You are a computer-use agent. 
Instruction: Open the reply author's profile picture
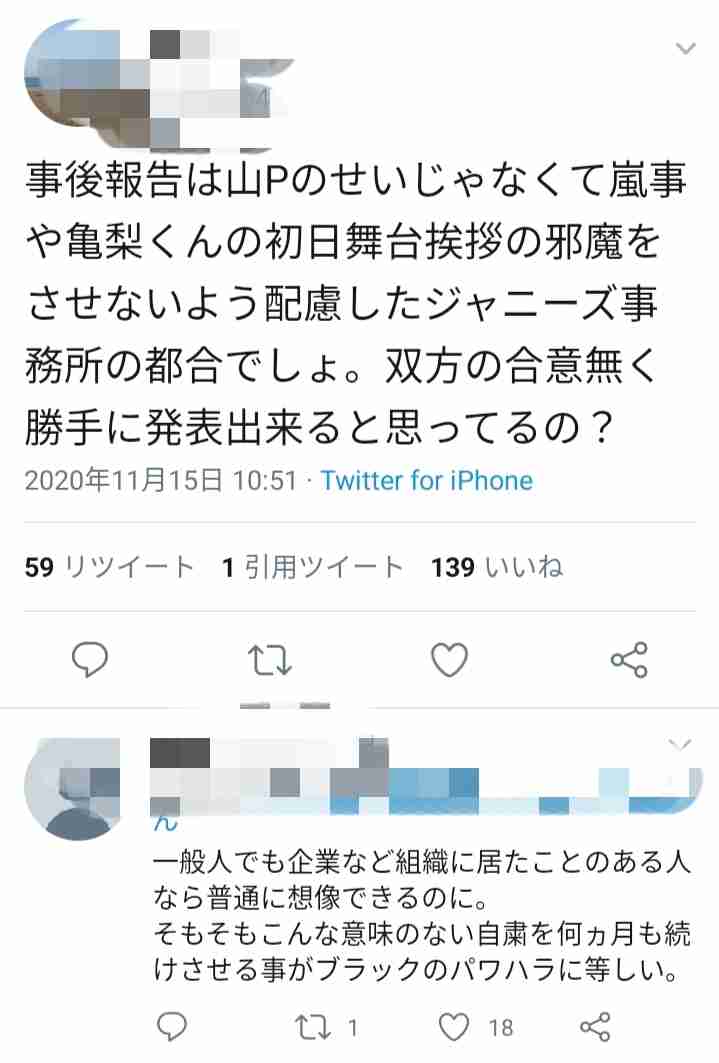(72, 789)
